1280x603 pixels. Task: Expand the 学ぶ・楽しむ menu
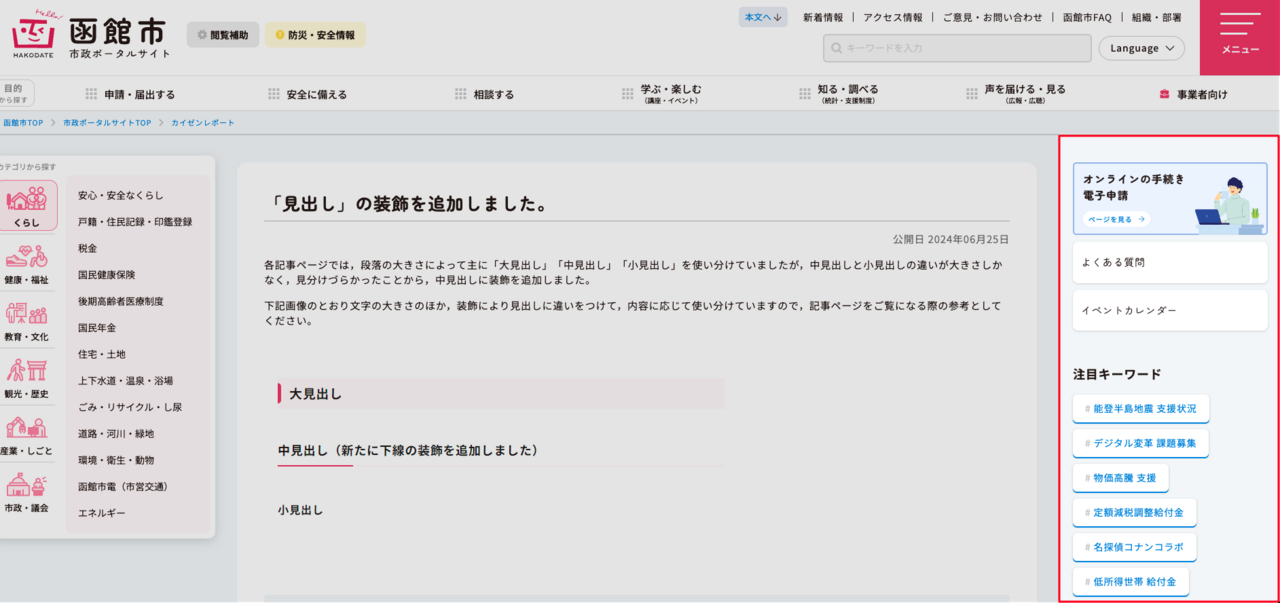tap(661, 94)
